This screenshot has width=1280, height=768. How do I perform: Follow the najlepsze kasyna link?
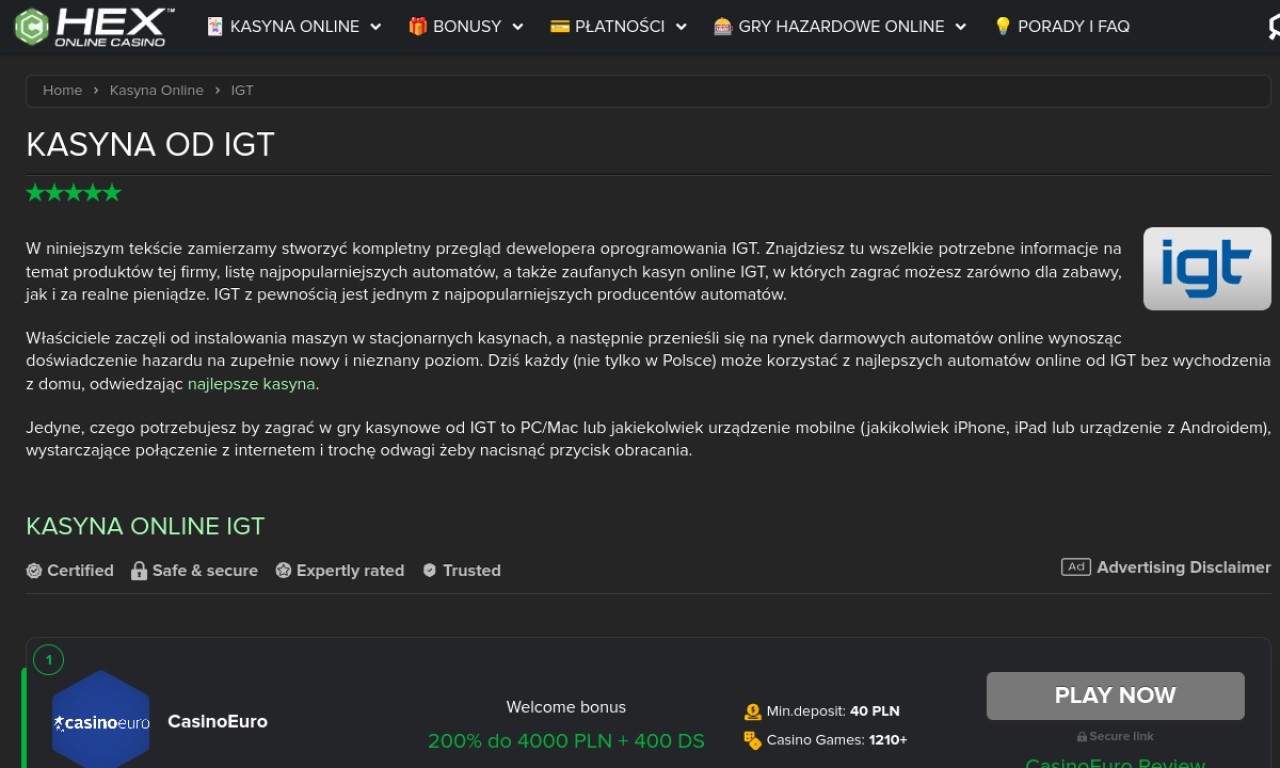click(x=251, y=384)
